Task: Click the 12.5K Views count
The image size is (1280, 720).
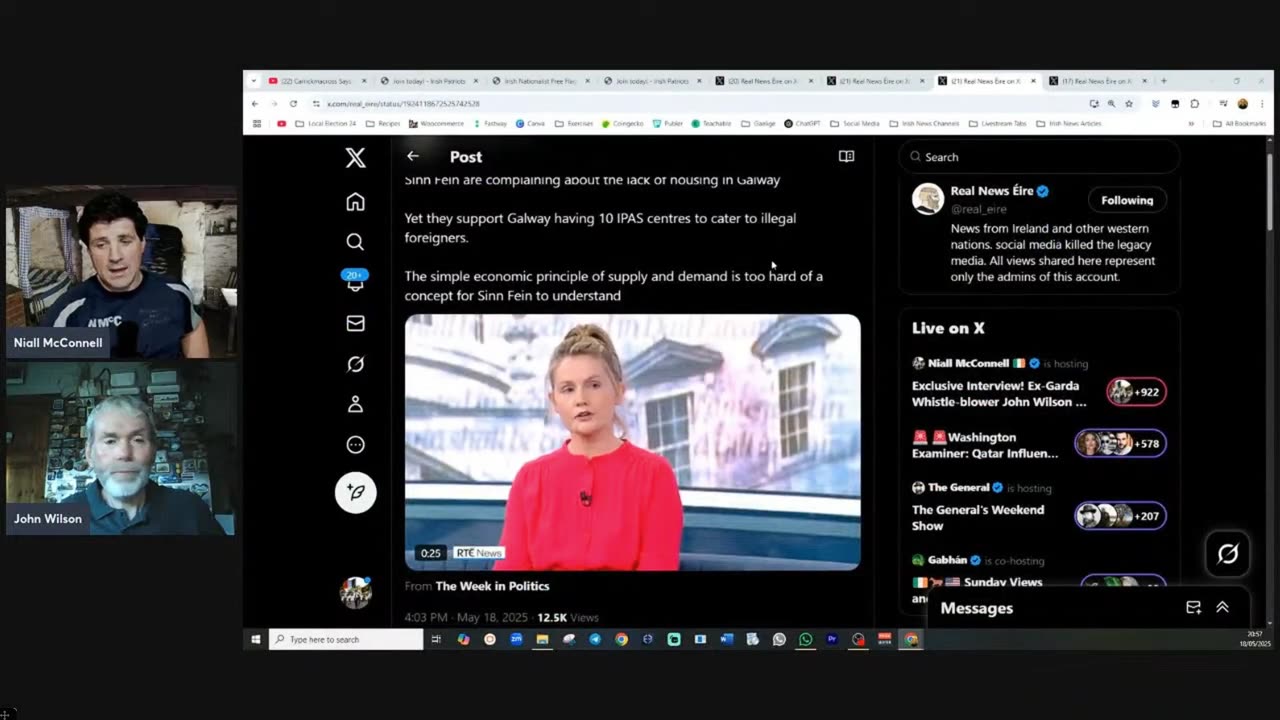Action: click(x=568, y=617)
